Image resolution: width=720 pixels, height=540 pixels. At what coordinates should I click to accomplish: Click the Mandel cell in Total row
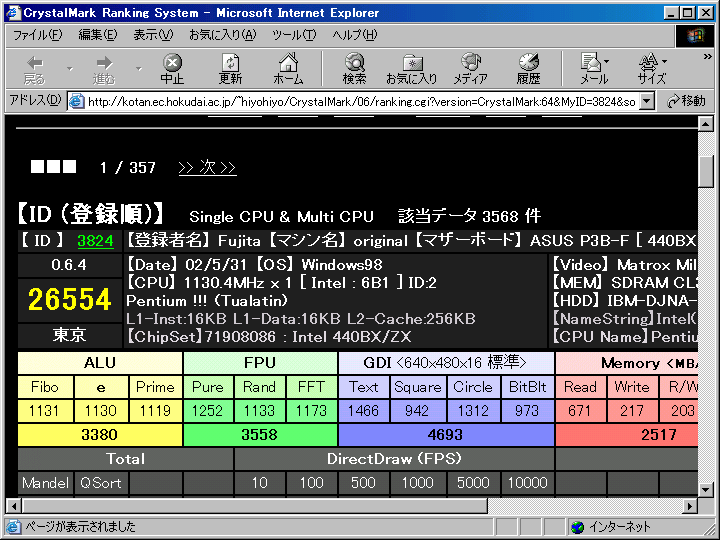pos(45,483)
